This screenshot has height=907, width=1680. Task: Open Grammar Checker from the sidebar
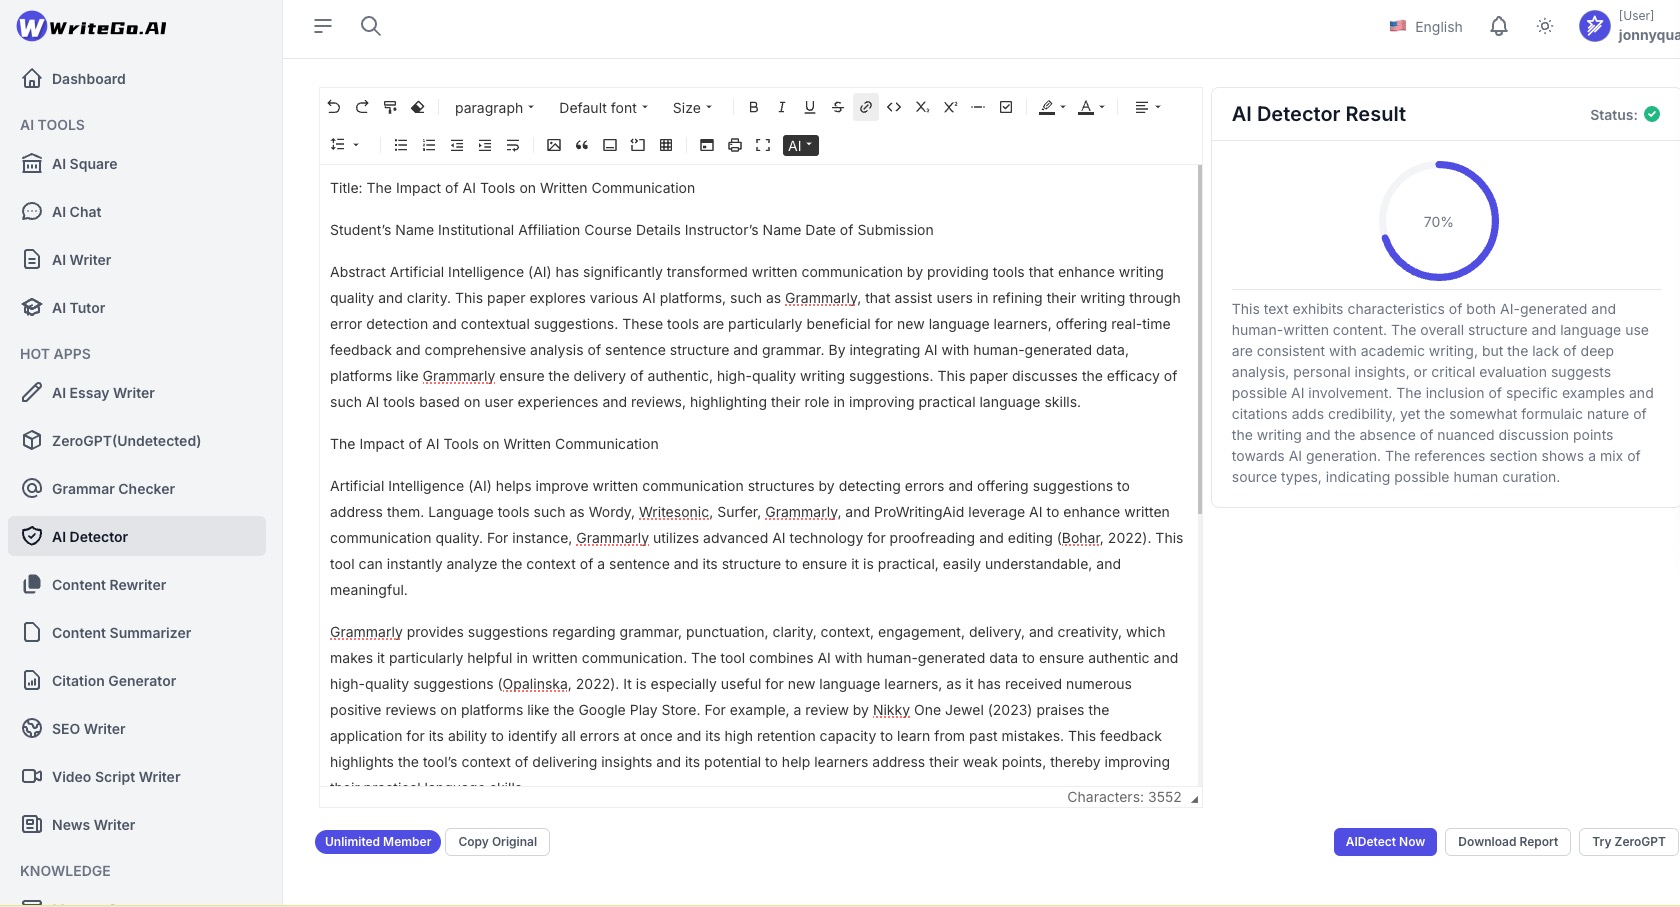pyautogui.click(x=137, y=489)
